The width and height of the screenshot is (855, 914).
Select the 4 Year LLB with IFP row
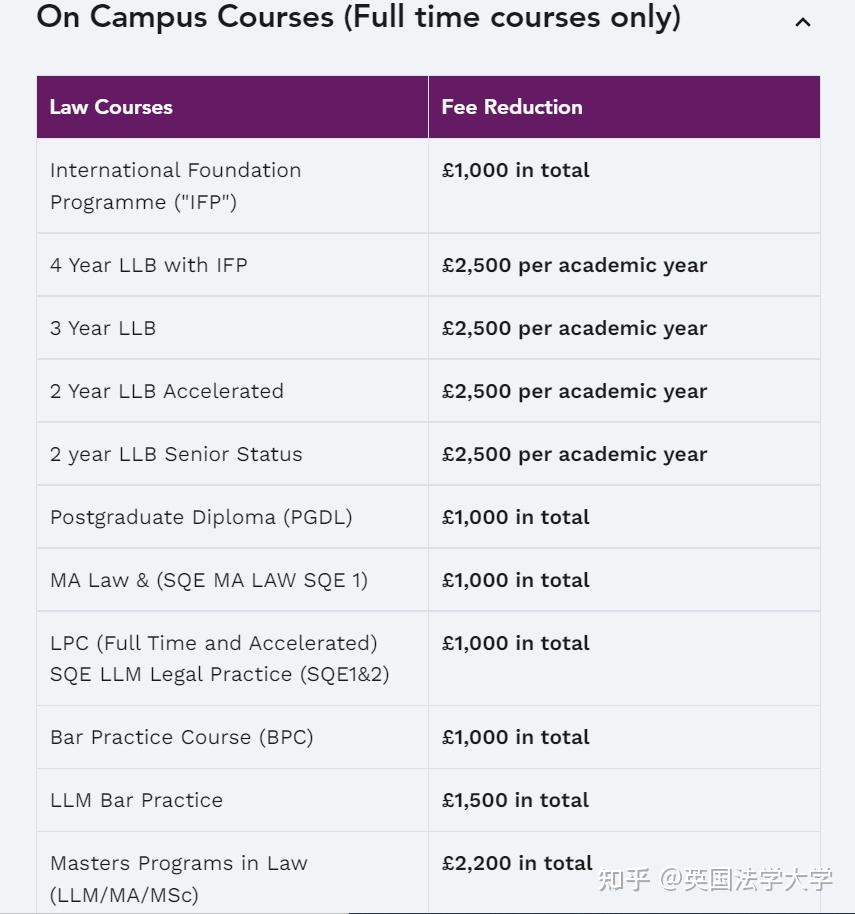click(x=149, y=265)
